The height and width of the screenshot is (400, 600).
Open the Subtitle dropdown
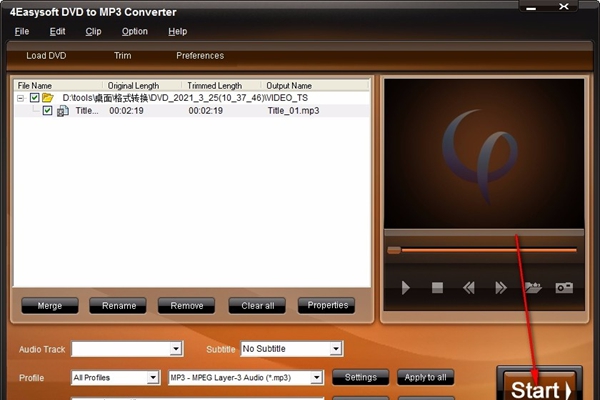tap(336, 349)
